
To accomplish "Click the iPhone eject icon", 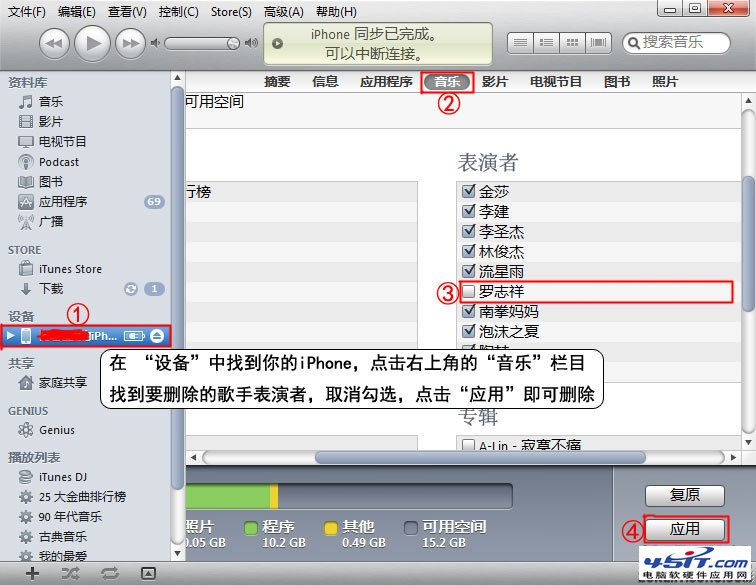I will point(157,336).
